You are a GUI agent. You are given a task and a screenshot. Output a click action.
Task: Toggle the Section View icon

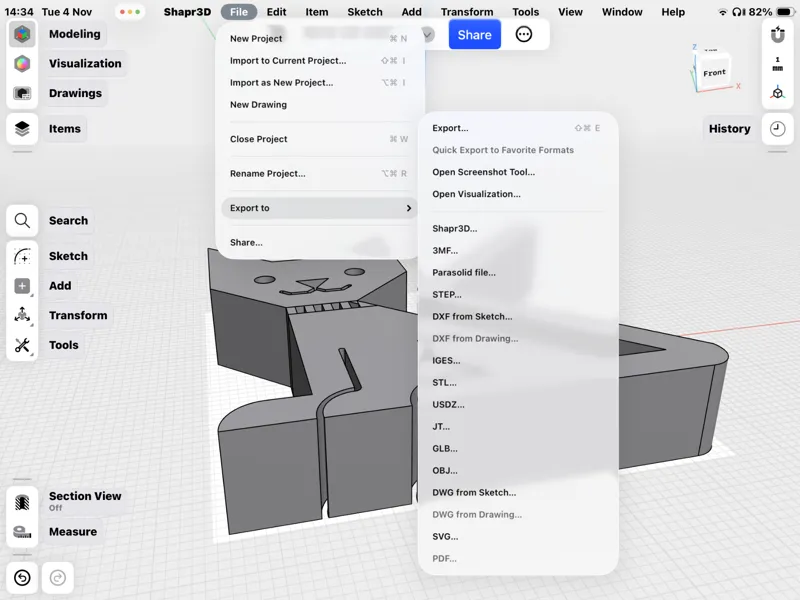pyautogui.click(x=22, y=502)
